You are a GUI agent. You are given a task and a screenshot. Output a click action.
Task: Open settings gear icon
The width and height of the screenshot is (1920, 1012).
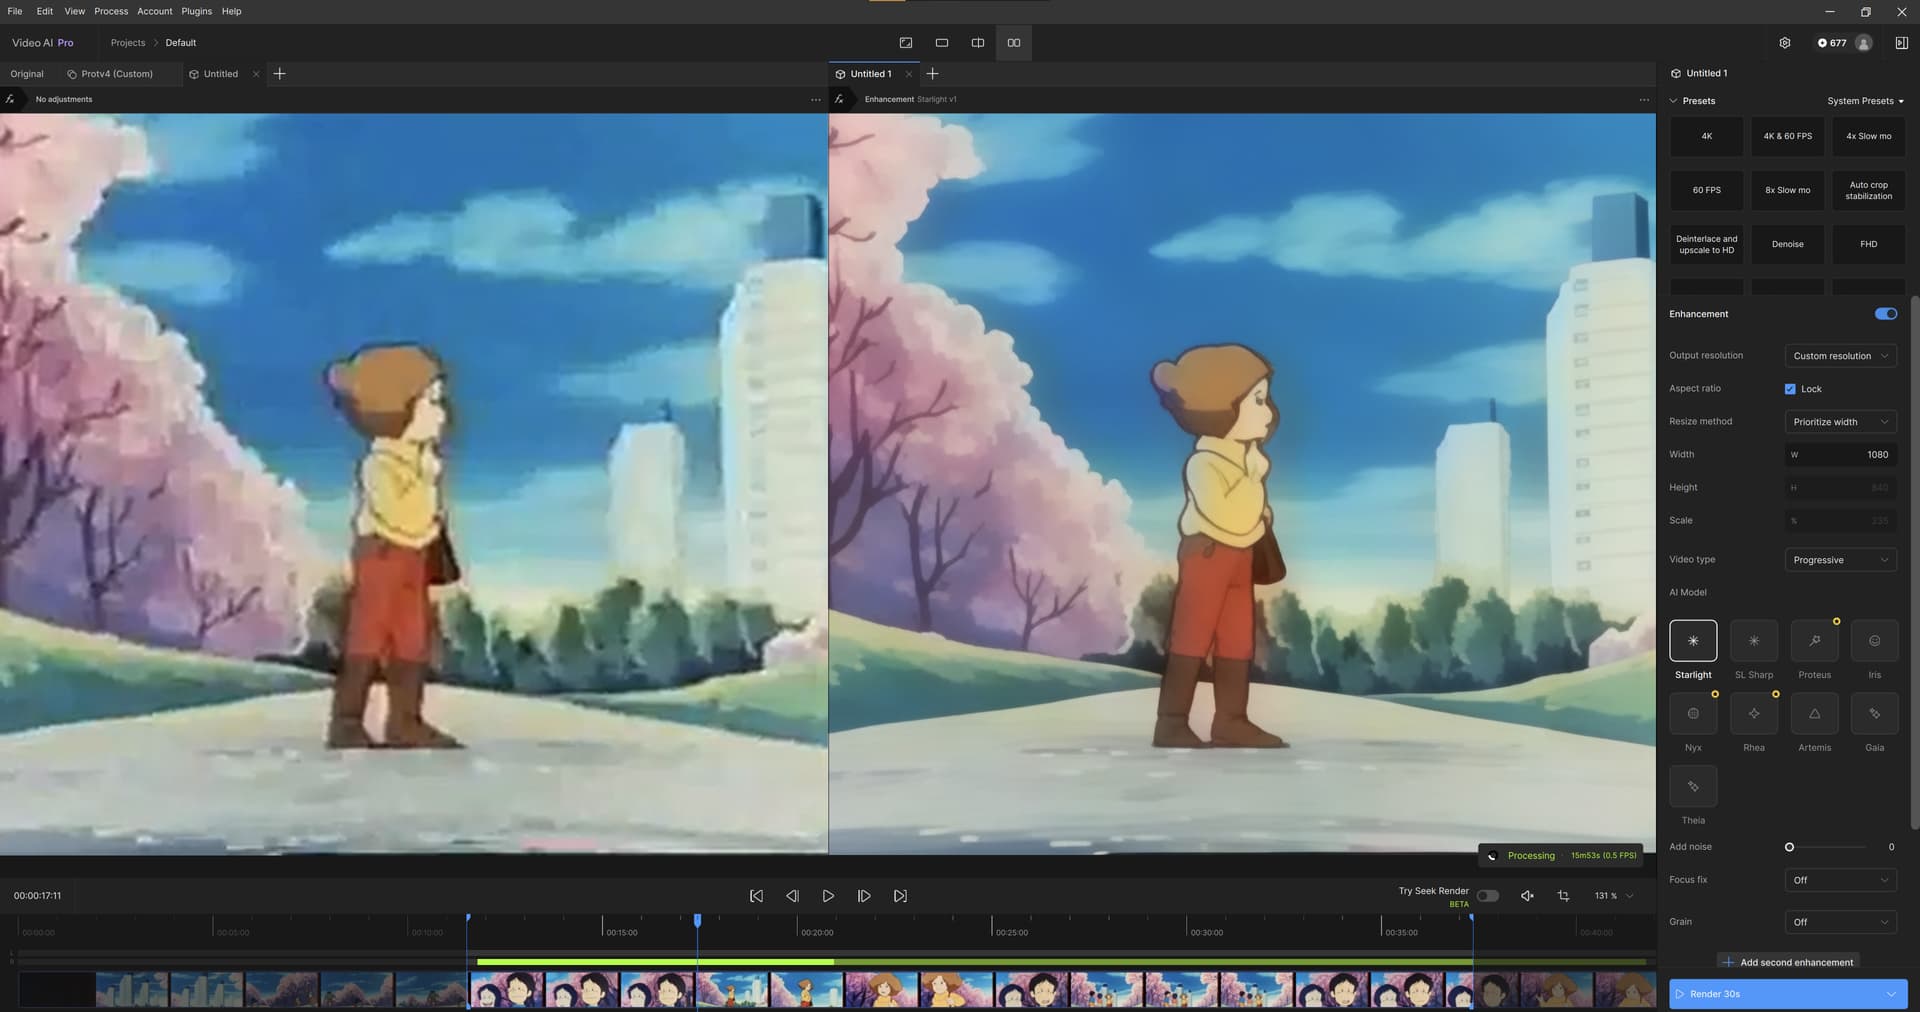click(1785, 43)
